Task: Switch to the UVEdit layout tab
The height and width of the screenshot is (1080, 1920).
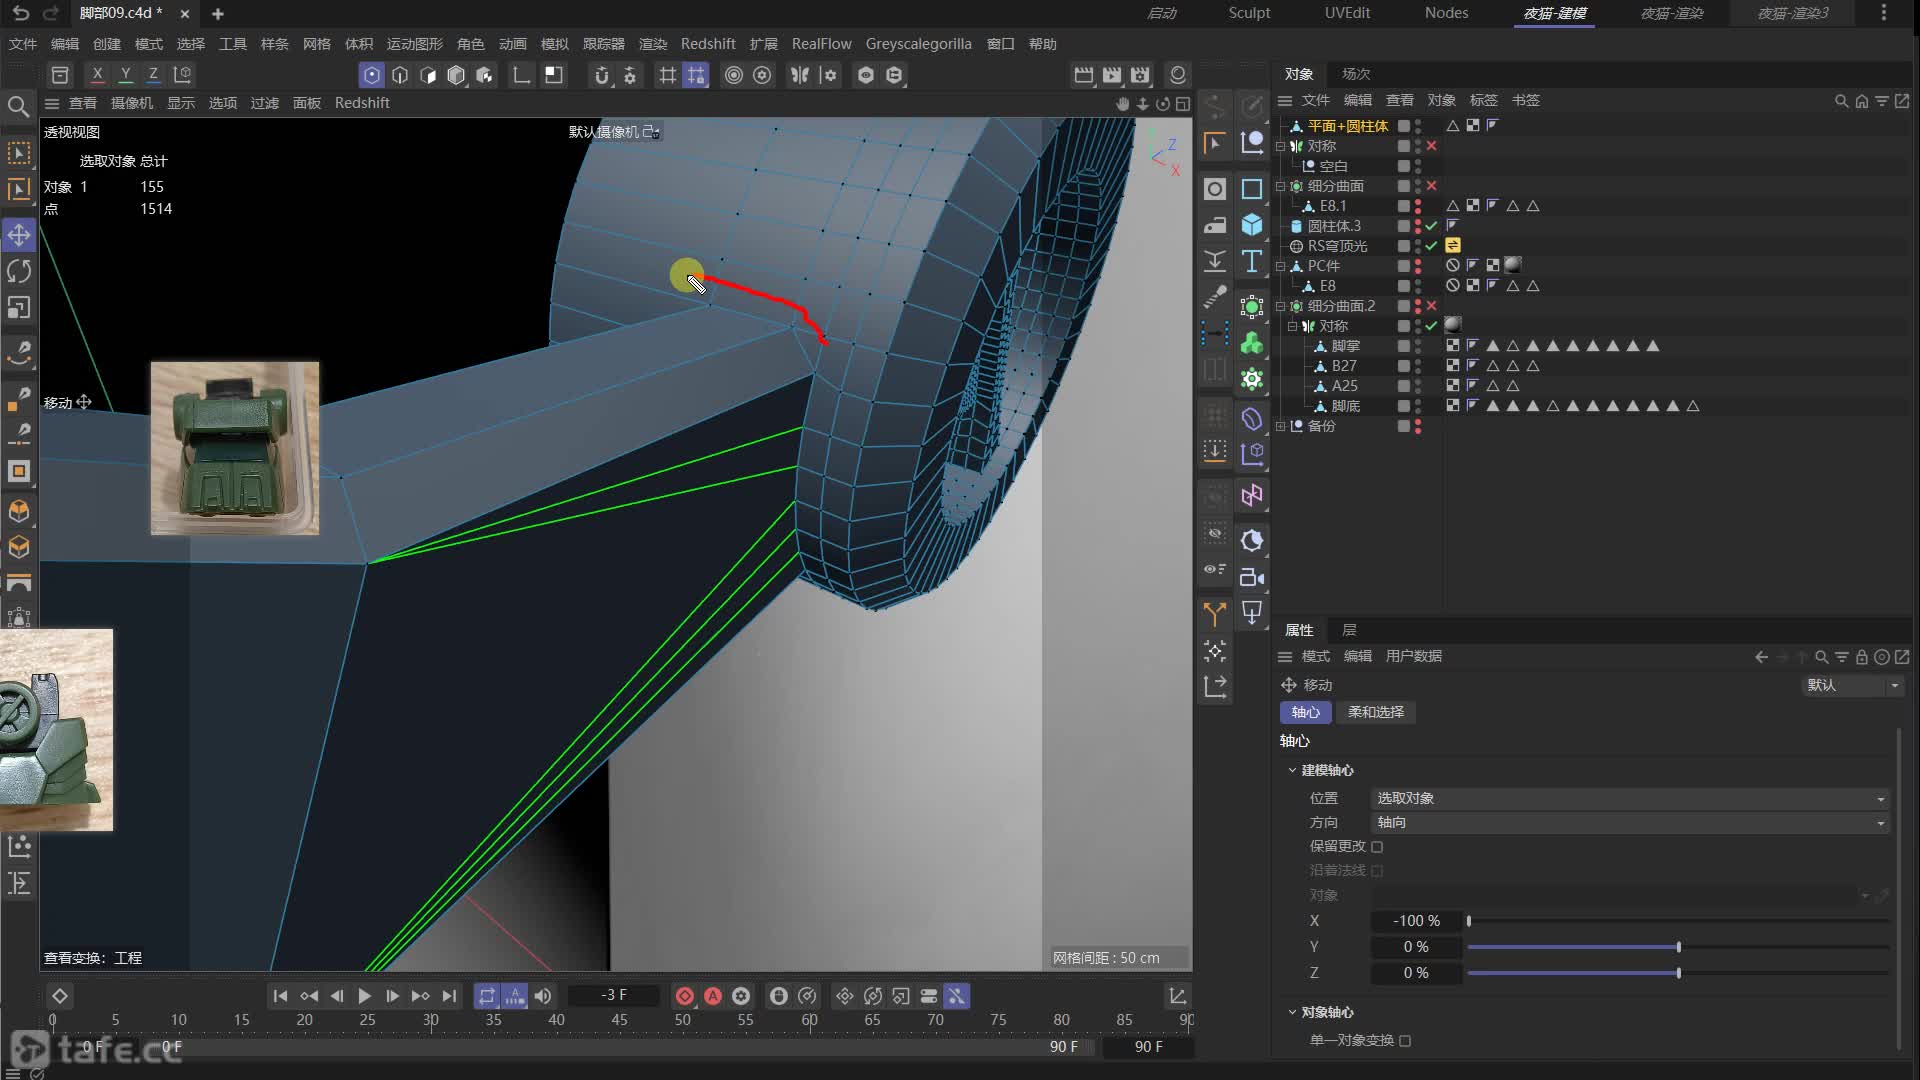Action: point(1347,13)
